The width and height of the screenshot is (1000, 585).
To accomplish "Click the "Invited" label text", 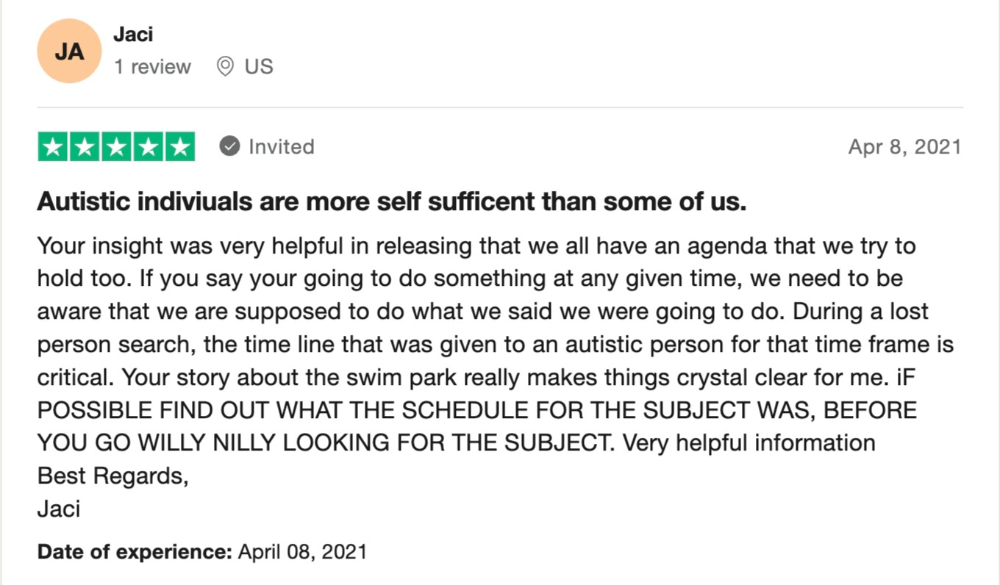I will pos(281,147).
